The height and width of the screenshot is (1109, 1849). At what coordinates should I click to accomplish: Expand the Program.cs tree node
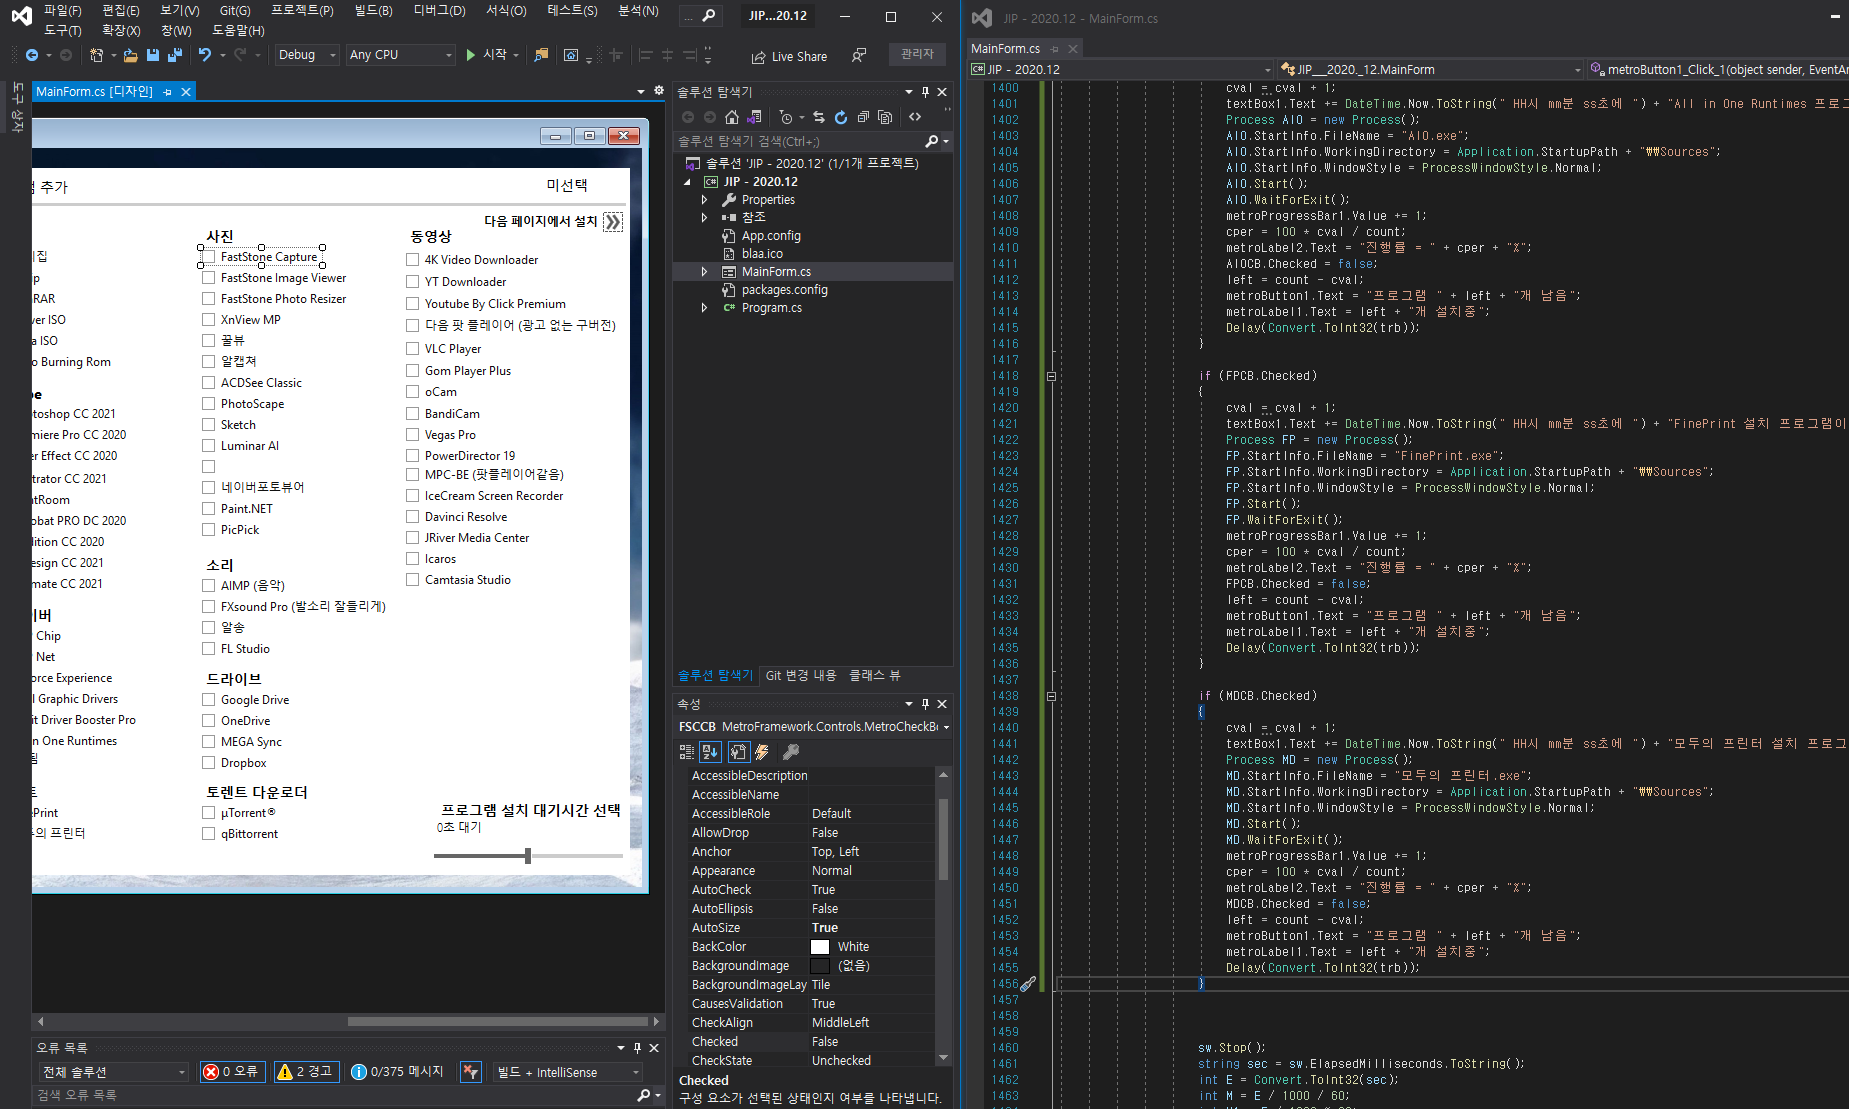click(704, 308)
